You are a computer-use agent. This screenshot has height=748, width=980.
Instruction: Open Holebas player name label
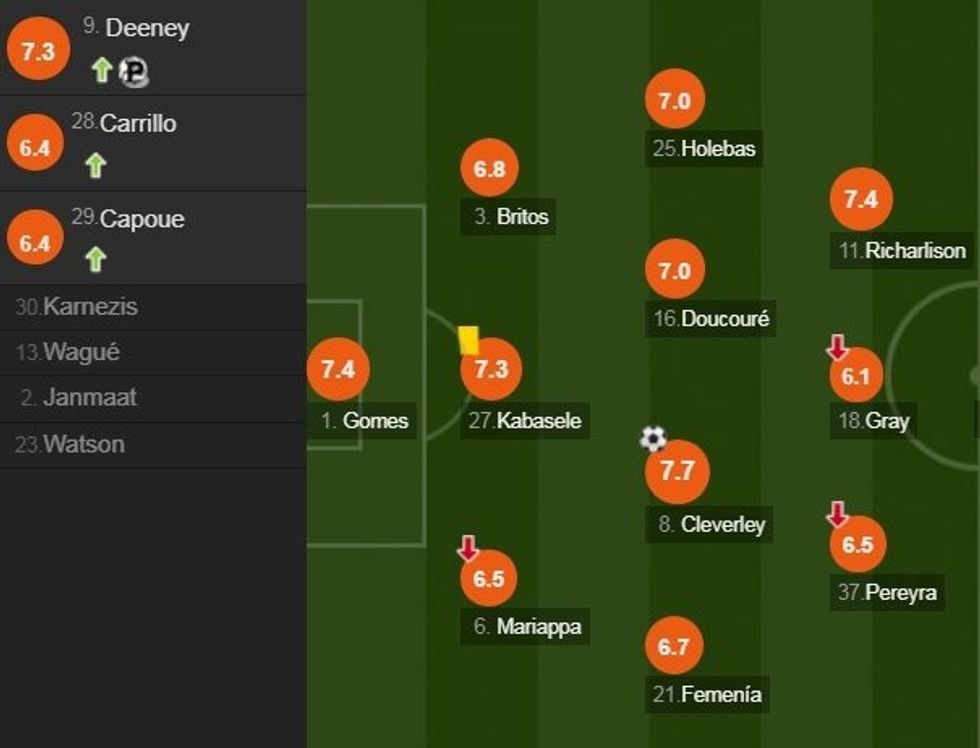pyautogui.click(x=704, y=150)
